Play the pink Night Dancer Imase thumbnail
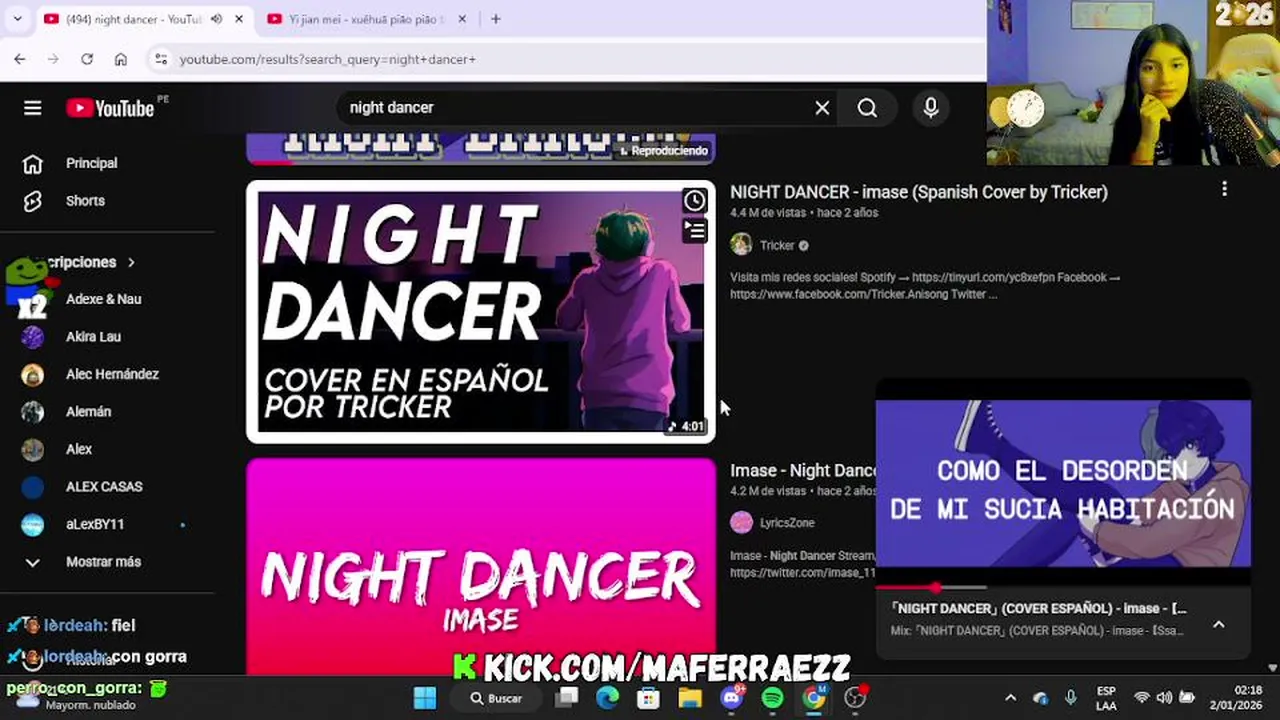The image size is (1280, 720). tap(480, 567)
